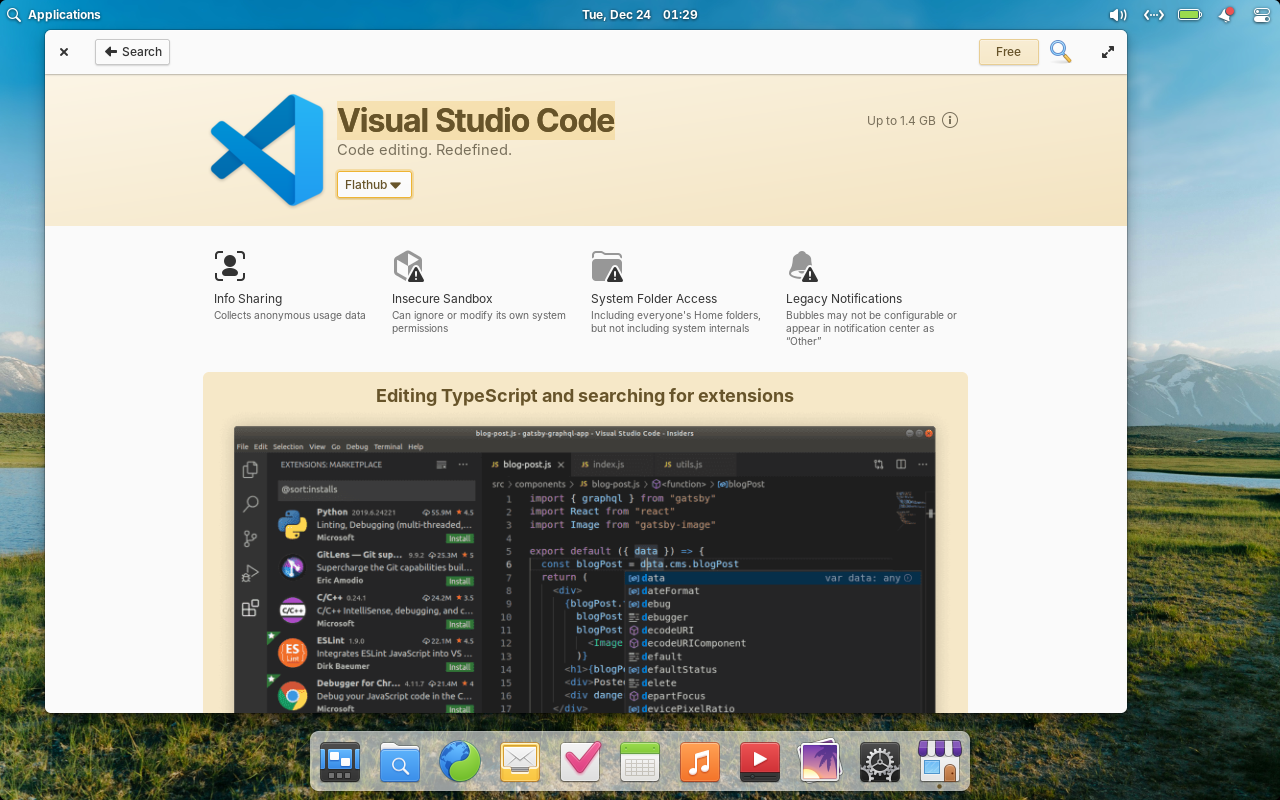Viewport: 1280px width, 800px height.
Task: Open the Multitasking View dock icon
Action: (x=340, y=762)
